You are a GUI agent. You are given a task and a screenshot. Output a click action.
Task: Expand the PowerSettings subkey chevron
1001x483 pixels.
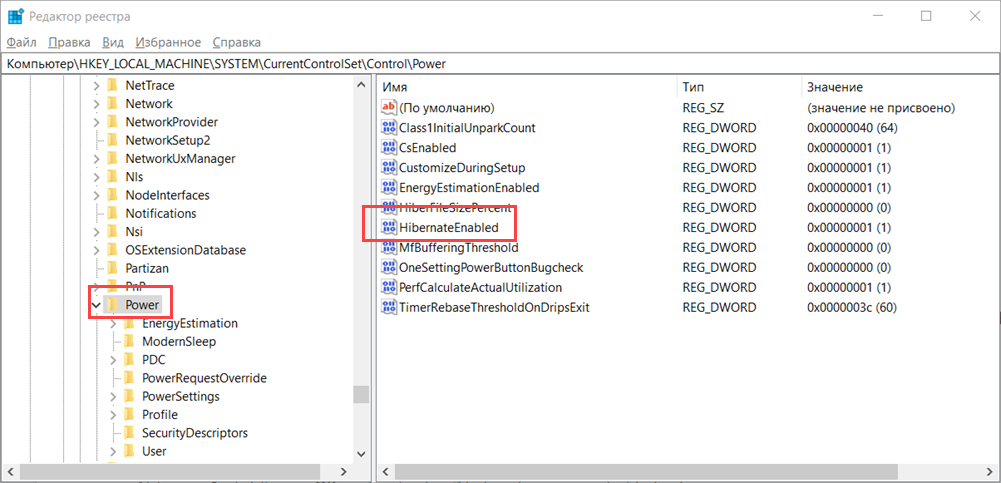(114, 397)
